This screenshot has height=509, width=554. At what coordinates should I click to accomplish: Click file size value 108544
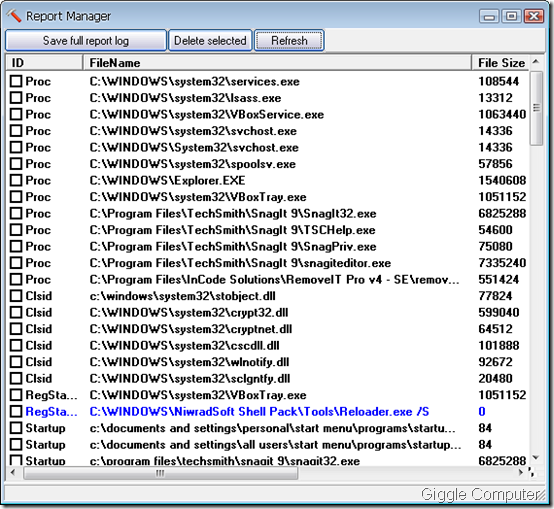point(499,82)
